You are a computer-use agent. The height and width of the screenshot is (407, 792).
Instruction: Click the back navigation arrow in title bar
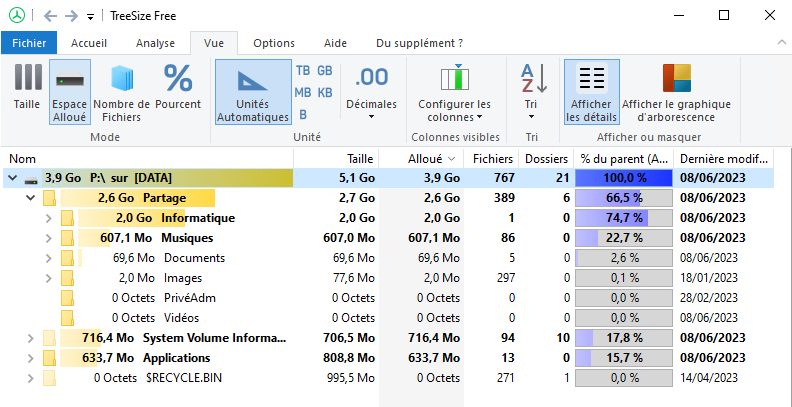(50, 16)
